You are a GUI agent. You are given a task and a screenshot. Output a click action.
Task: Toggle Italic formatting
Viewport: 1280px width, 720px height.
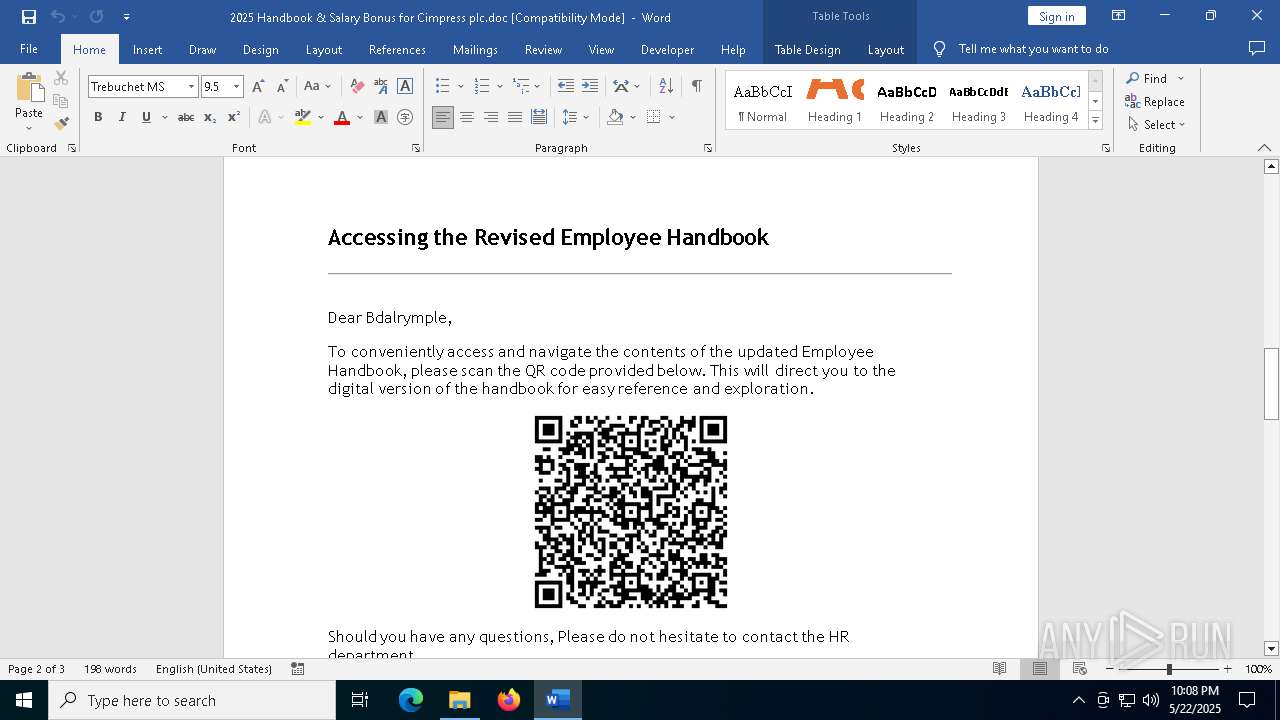[x=122, y=117]
